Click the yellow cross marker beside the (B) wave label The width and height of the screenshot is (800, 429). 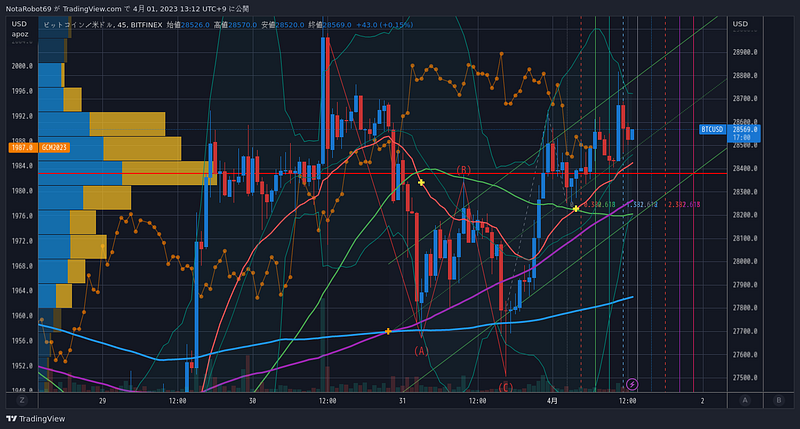point(421,183)
